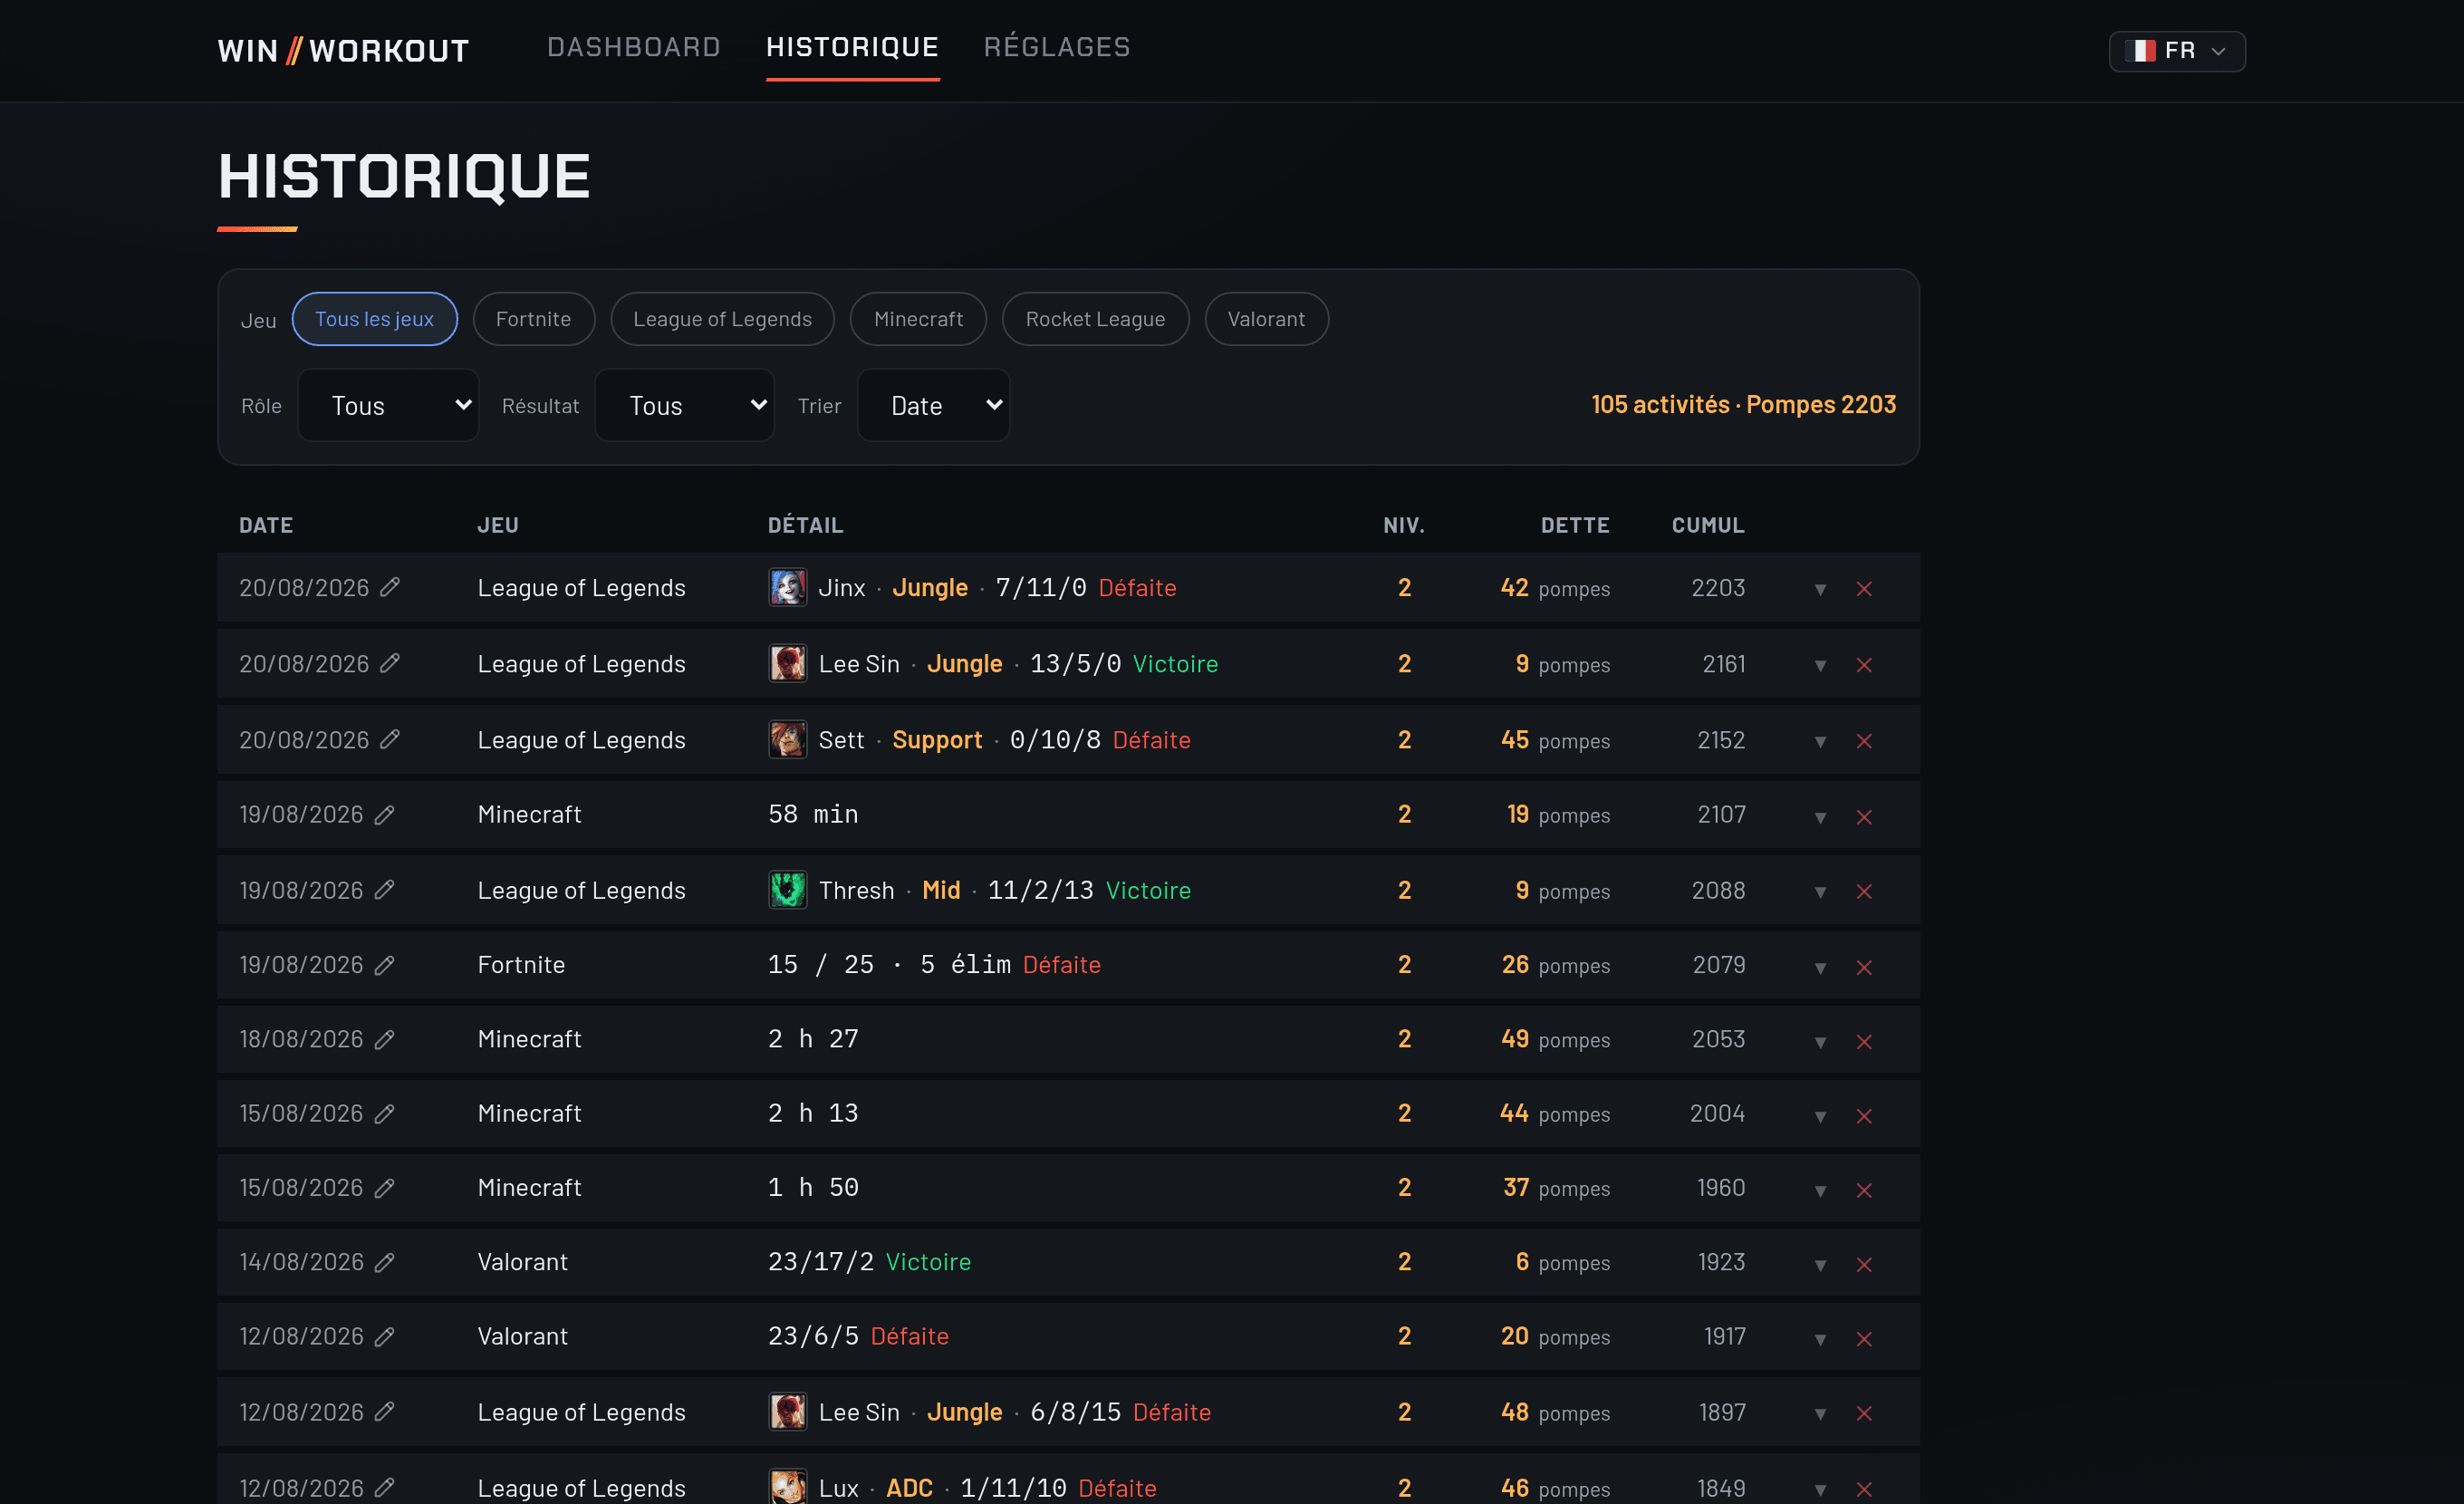Filter history by Minecraft
The width and height of the screenshot is (2464, 1504).
[x=918, y=319]
